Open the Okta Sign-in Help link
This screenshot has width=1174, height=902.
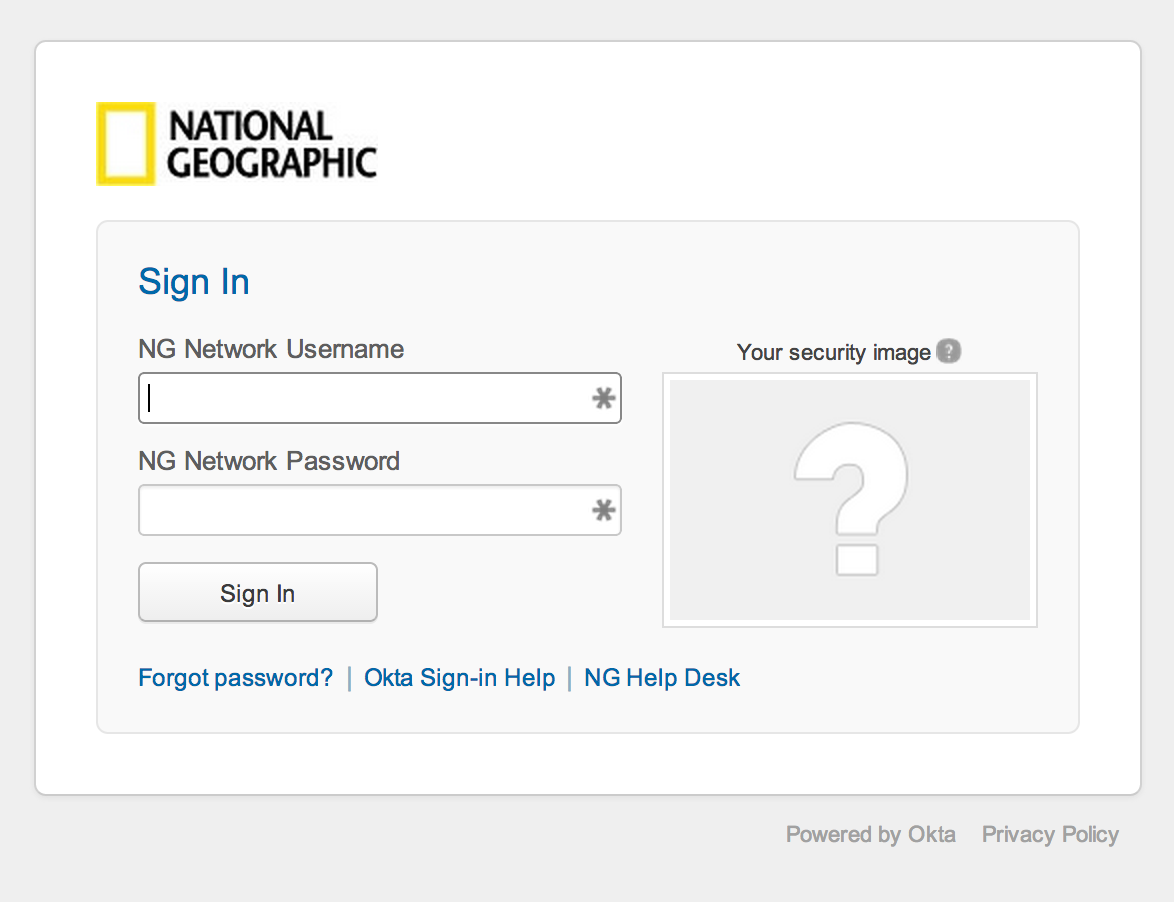coord(460,677)
